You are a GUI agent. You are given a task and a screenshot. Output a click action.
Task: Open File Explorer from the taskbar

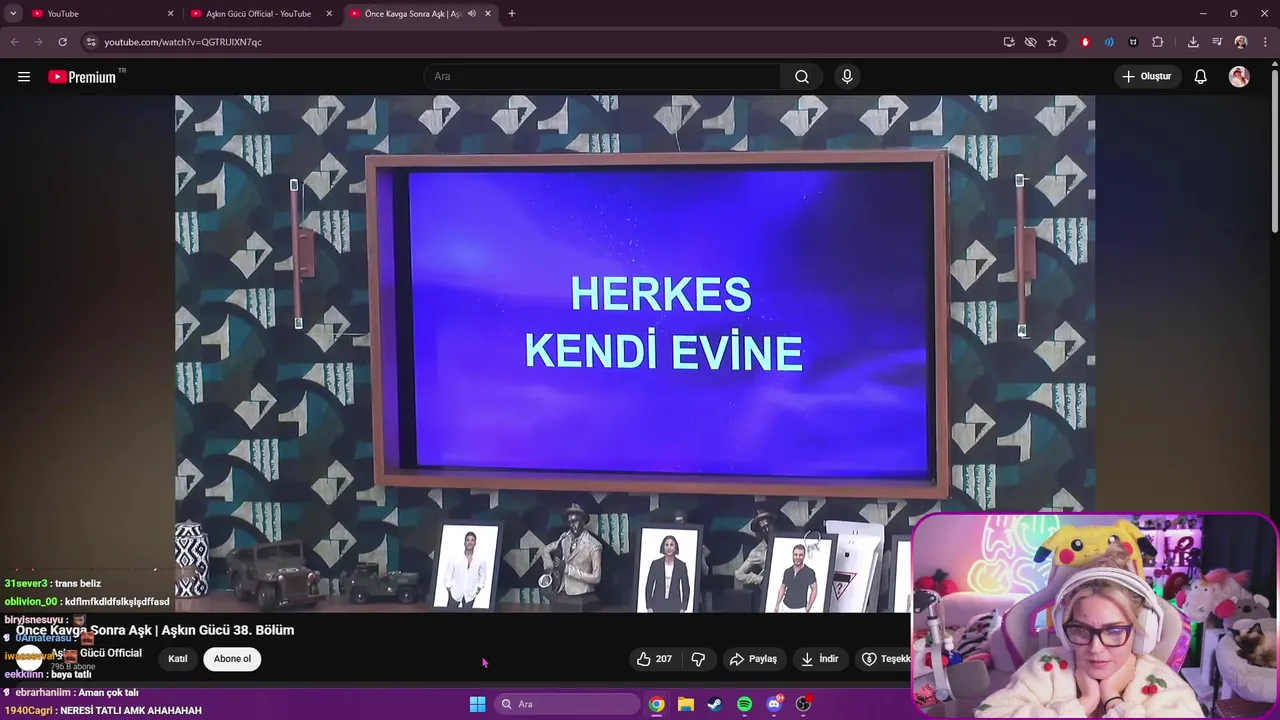686,704
